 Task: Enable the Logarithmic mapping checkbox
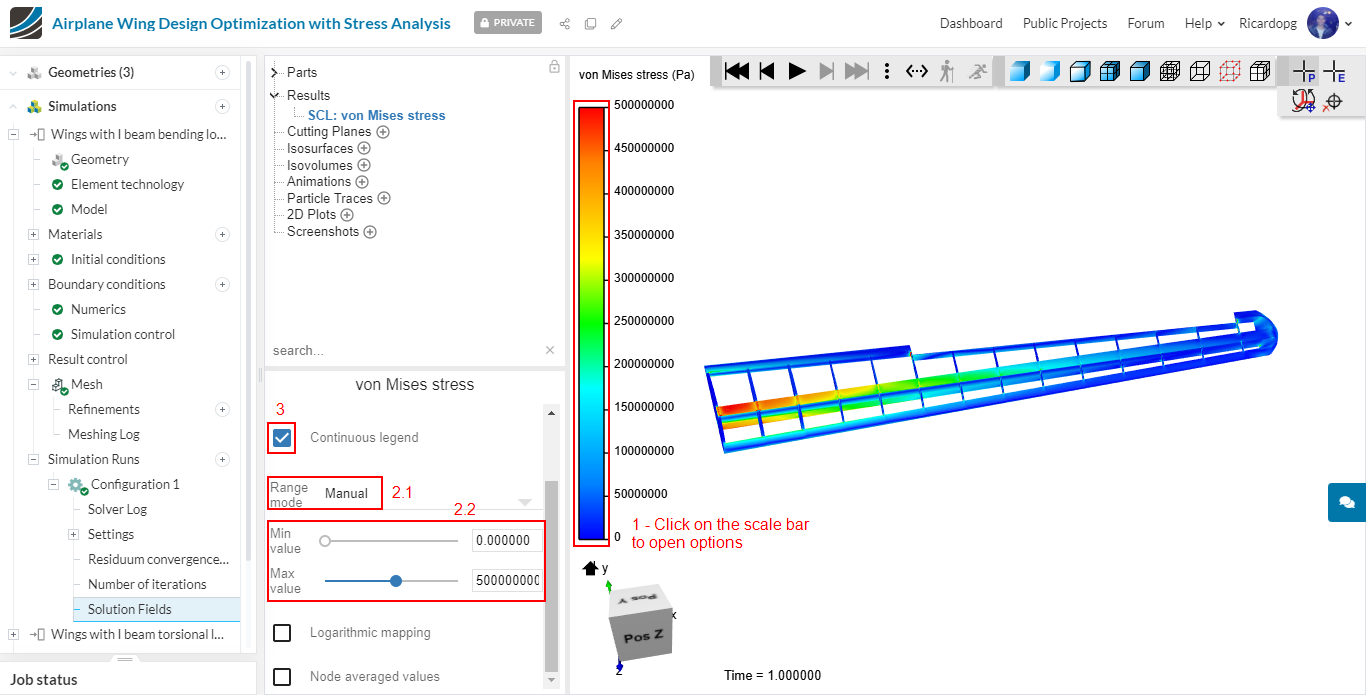click(282, 633)
